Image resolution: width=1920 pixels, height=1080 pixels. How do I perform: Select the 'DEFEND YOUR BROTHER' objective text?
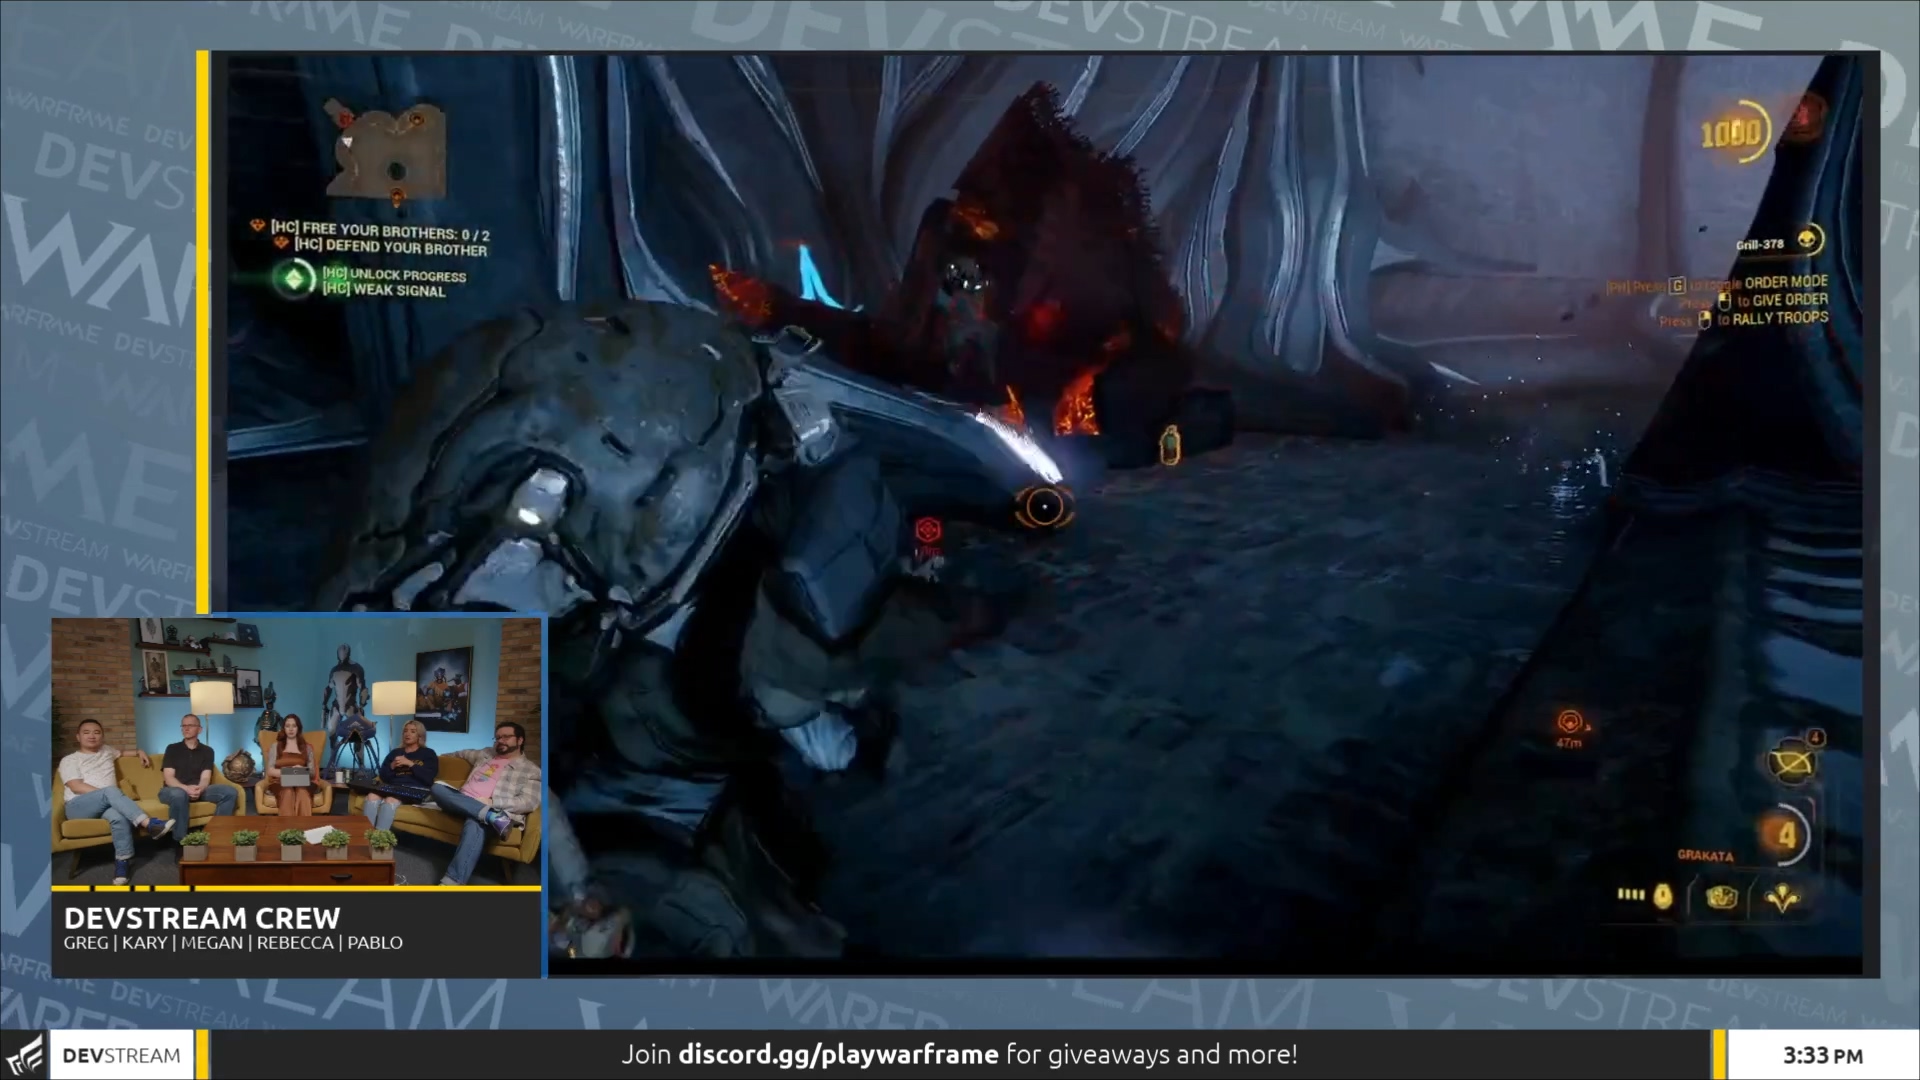pyautogui.click(x=391, y=247)
